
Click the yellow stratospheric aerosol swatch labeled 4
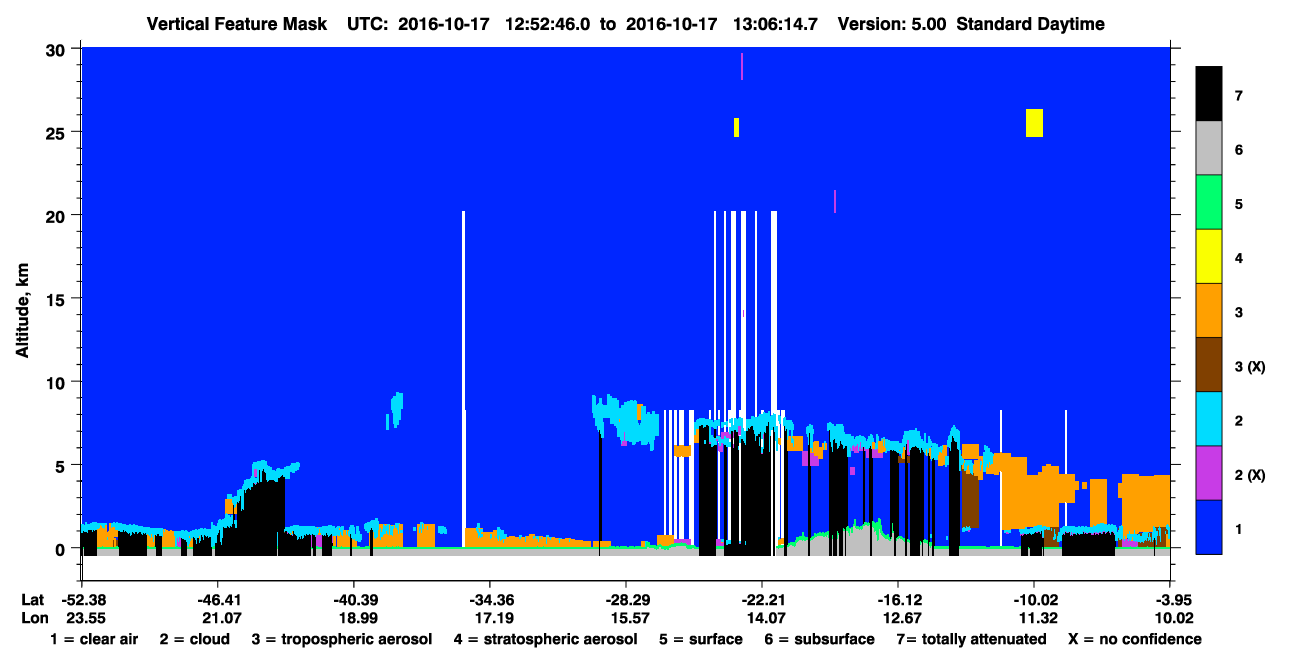[x=1209, y=256]
